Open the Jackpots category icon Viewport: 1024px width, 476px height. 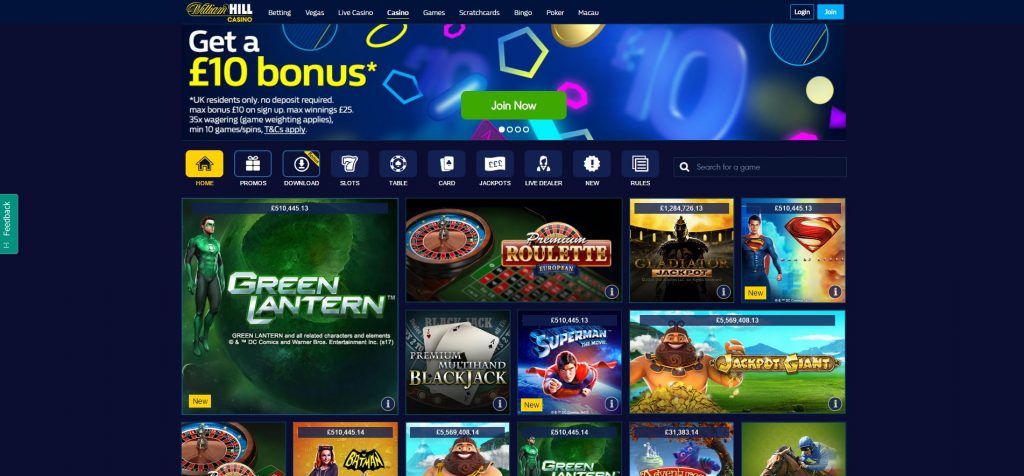pos(495,164)
